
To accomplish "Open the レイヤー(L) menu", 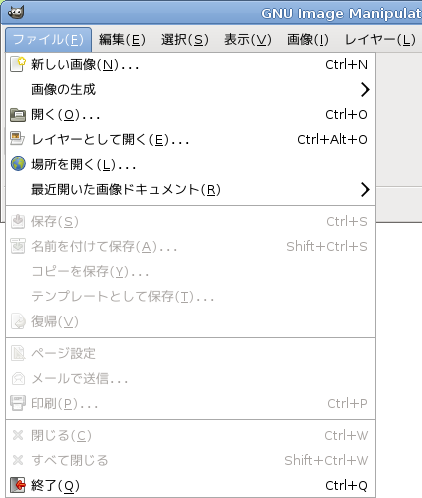I will tap(380, 40).
